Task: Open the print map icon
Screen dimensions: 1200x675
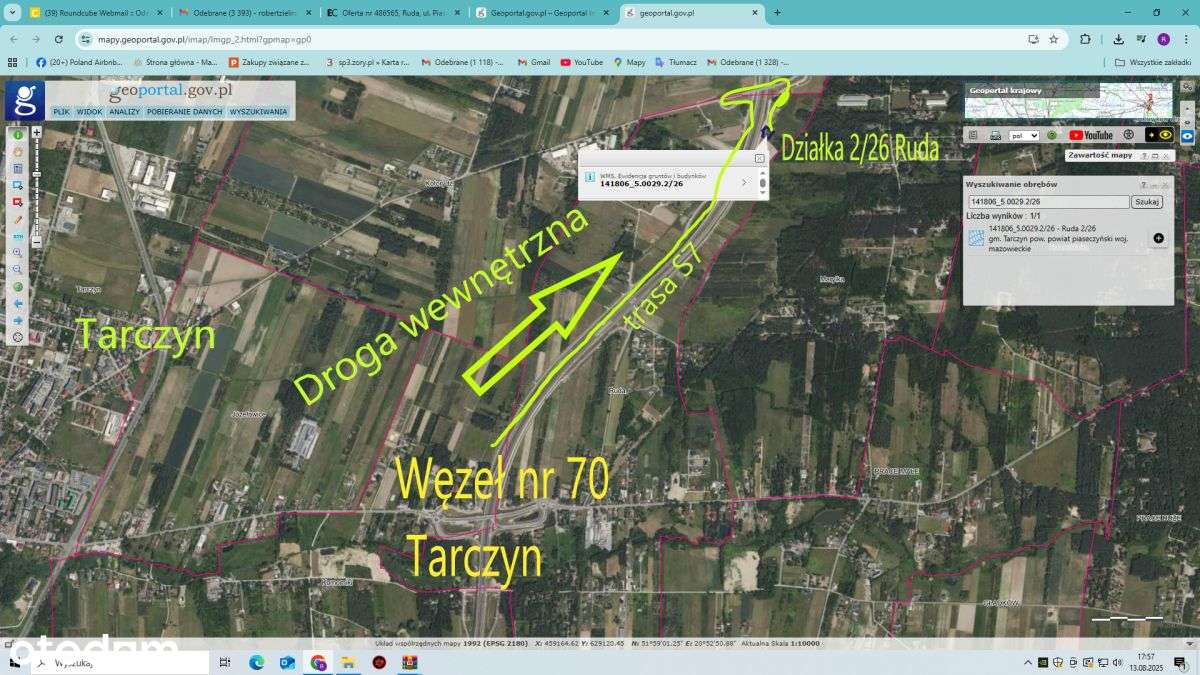Action: [995, 135]
